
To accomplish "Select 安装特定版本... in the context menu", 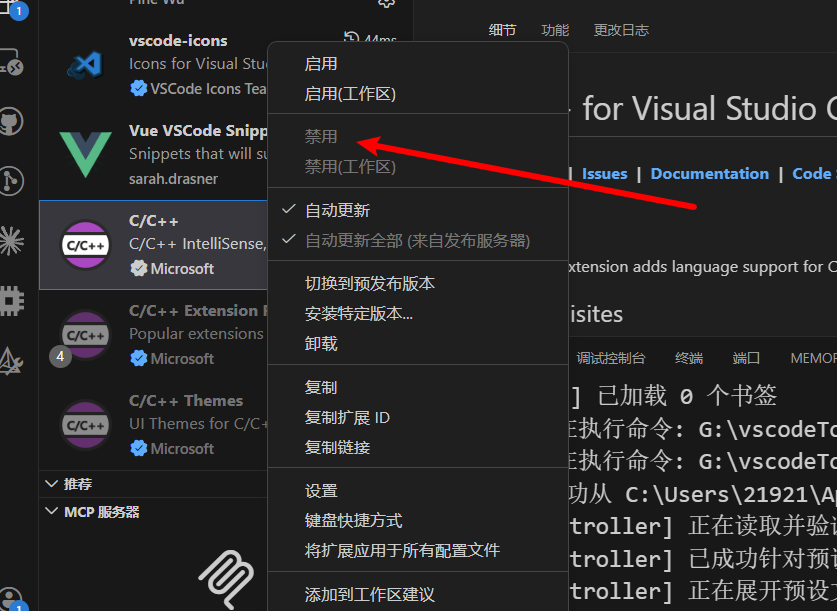I will [x=417, y=313].
